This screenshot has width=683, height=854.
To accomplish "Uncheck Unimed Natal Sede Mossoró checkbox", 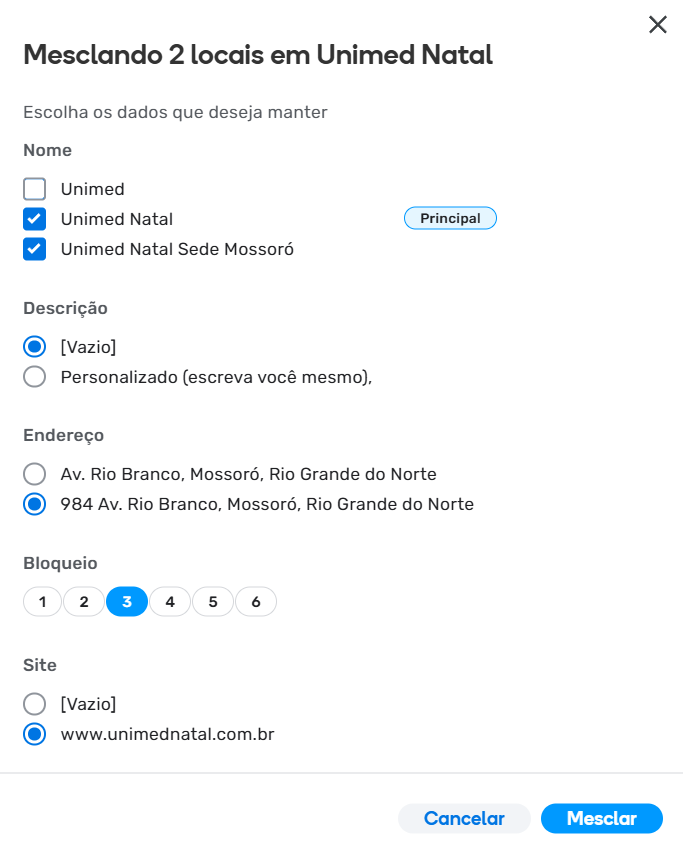I will click(x=35, y=249).
